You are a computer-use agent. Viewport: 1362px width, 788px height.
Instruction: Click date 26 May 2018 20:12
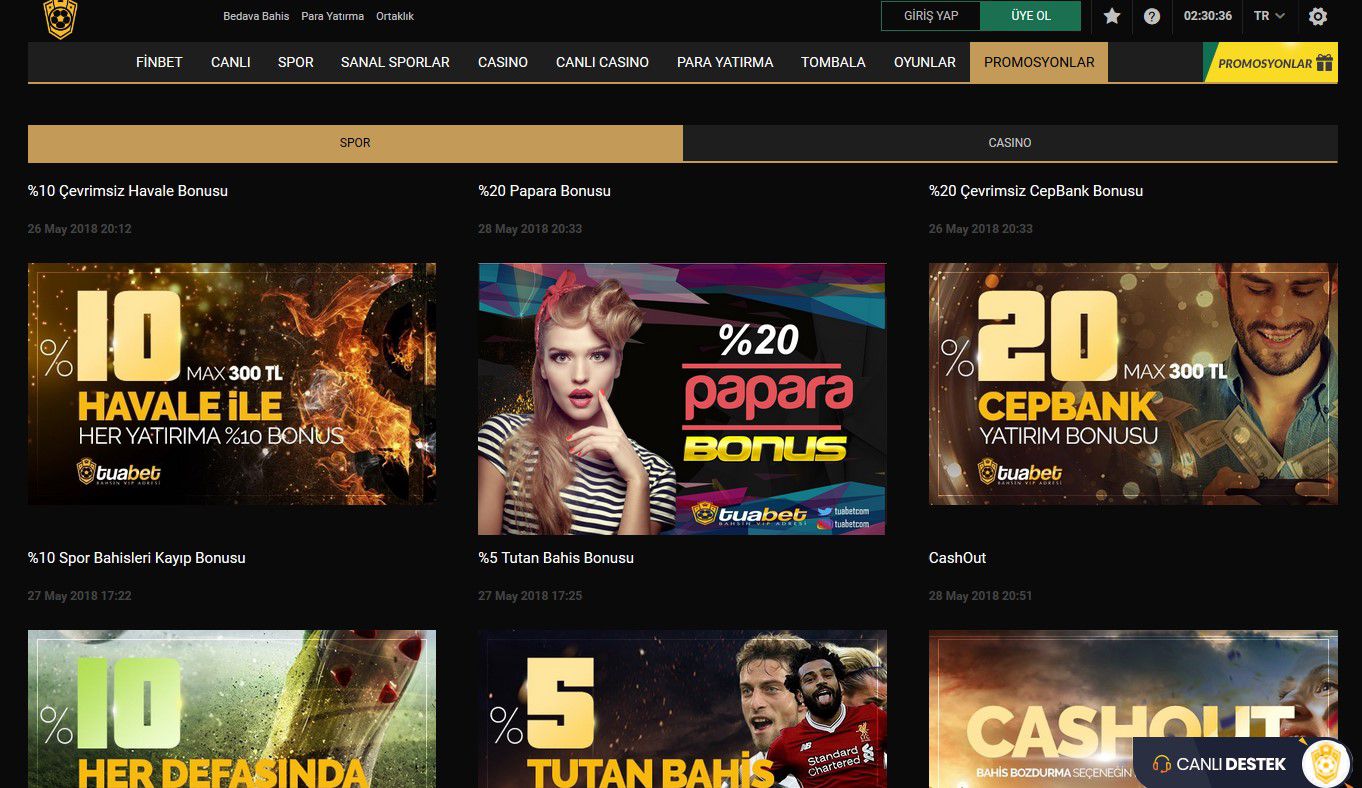coord(80,229)
